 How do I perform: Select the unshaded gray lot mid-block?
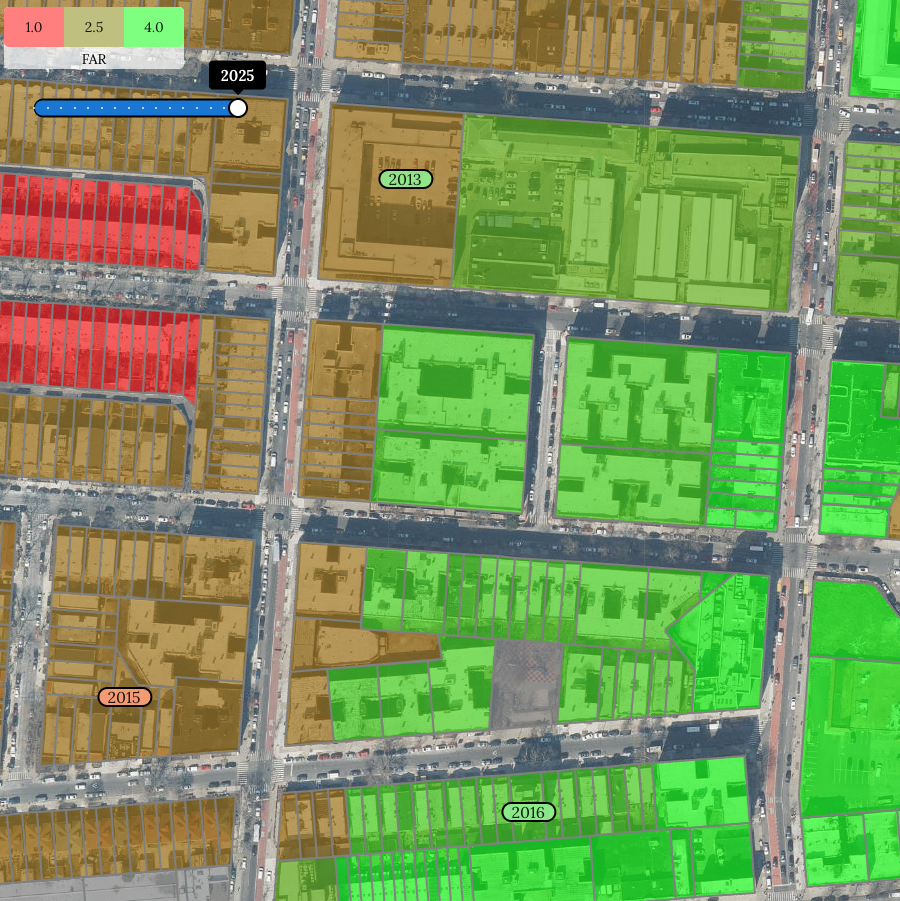[523, 685]
